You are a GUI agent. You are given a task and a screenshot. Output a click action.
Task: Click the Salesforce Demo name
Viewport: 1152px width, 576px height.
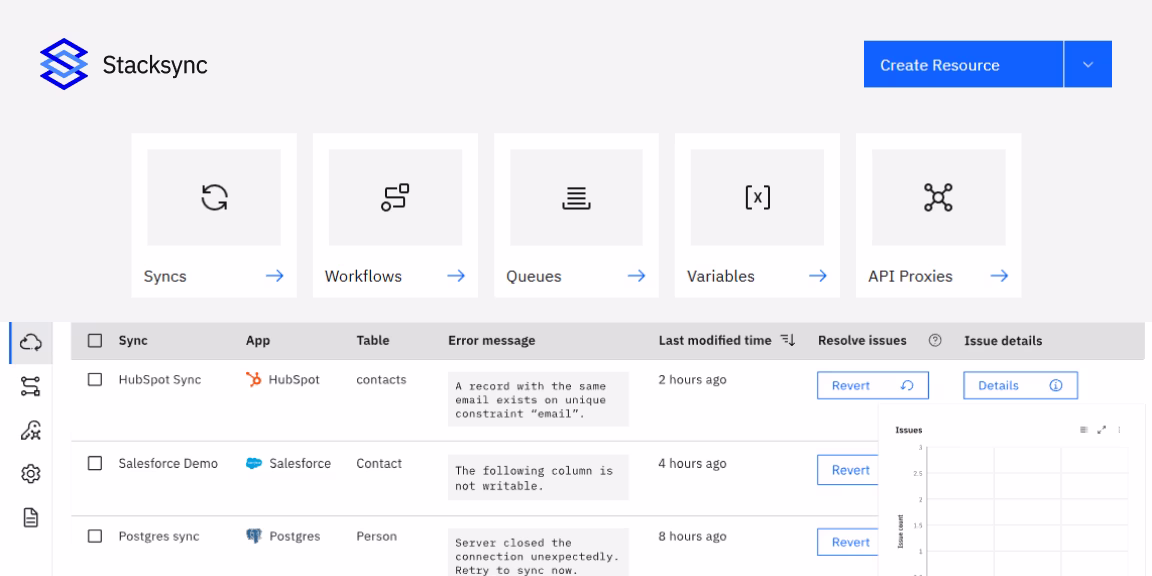coord(168,464)
